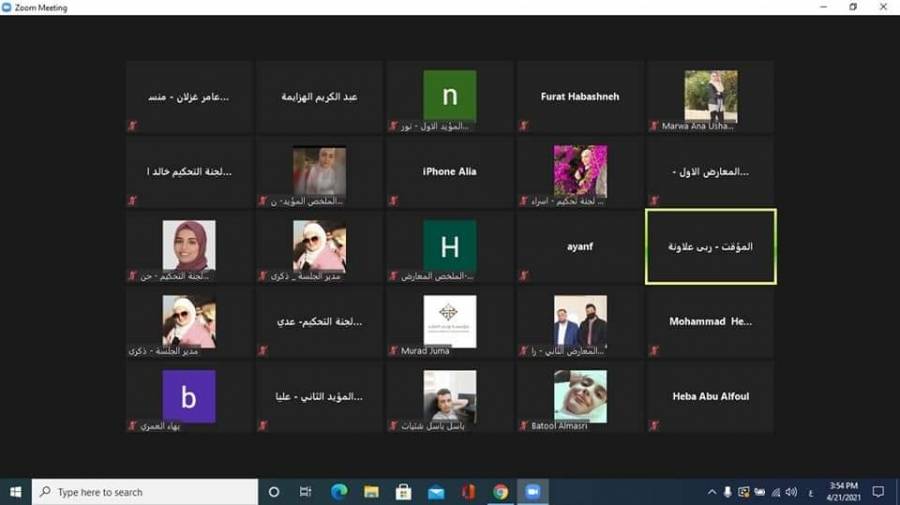
Task: Select the Mohammad He... participant tile
Action: coord(711,322)
